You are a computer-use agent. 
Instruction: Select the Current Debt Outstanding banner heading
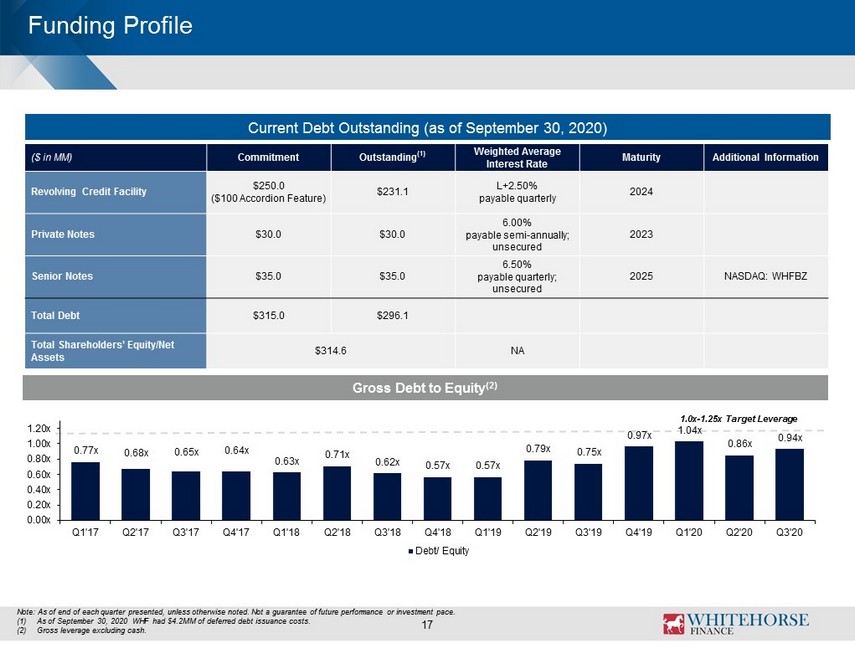[428, 128]
